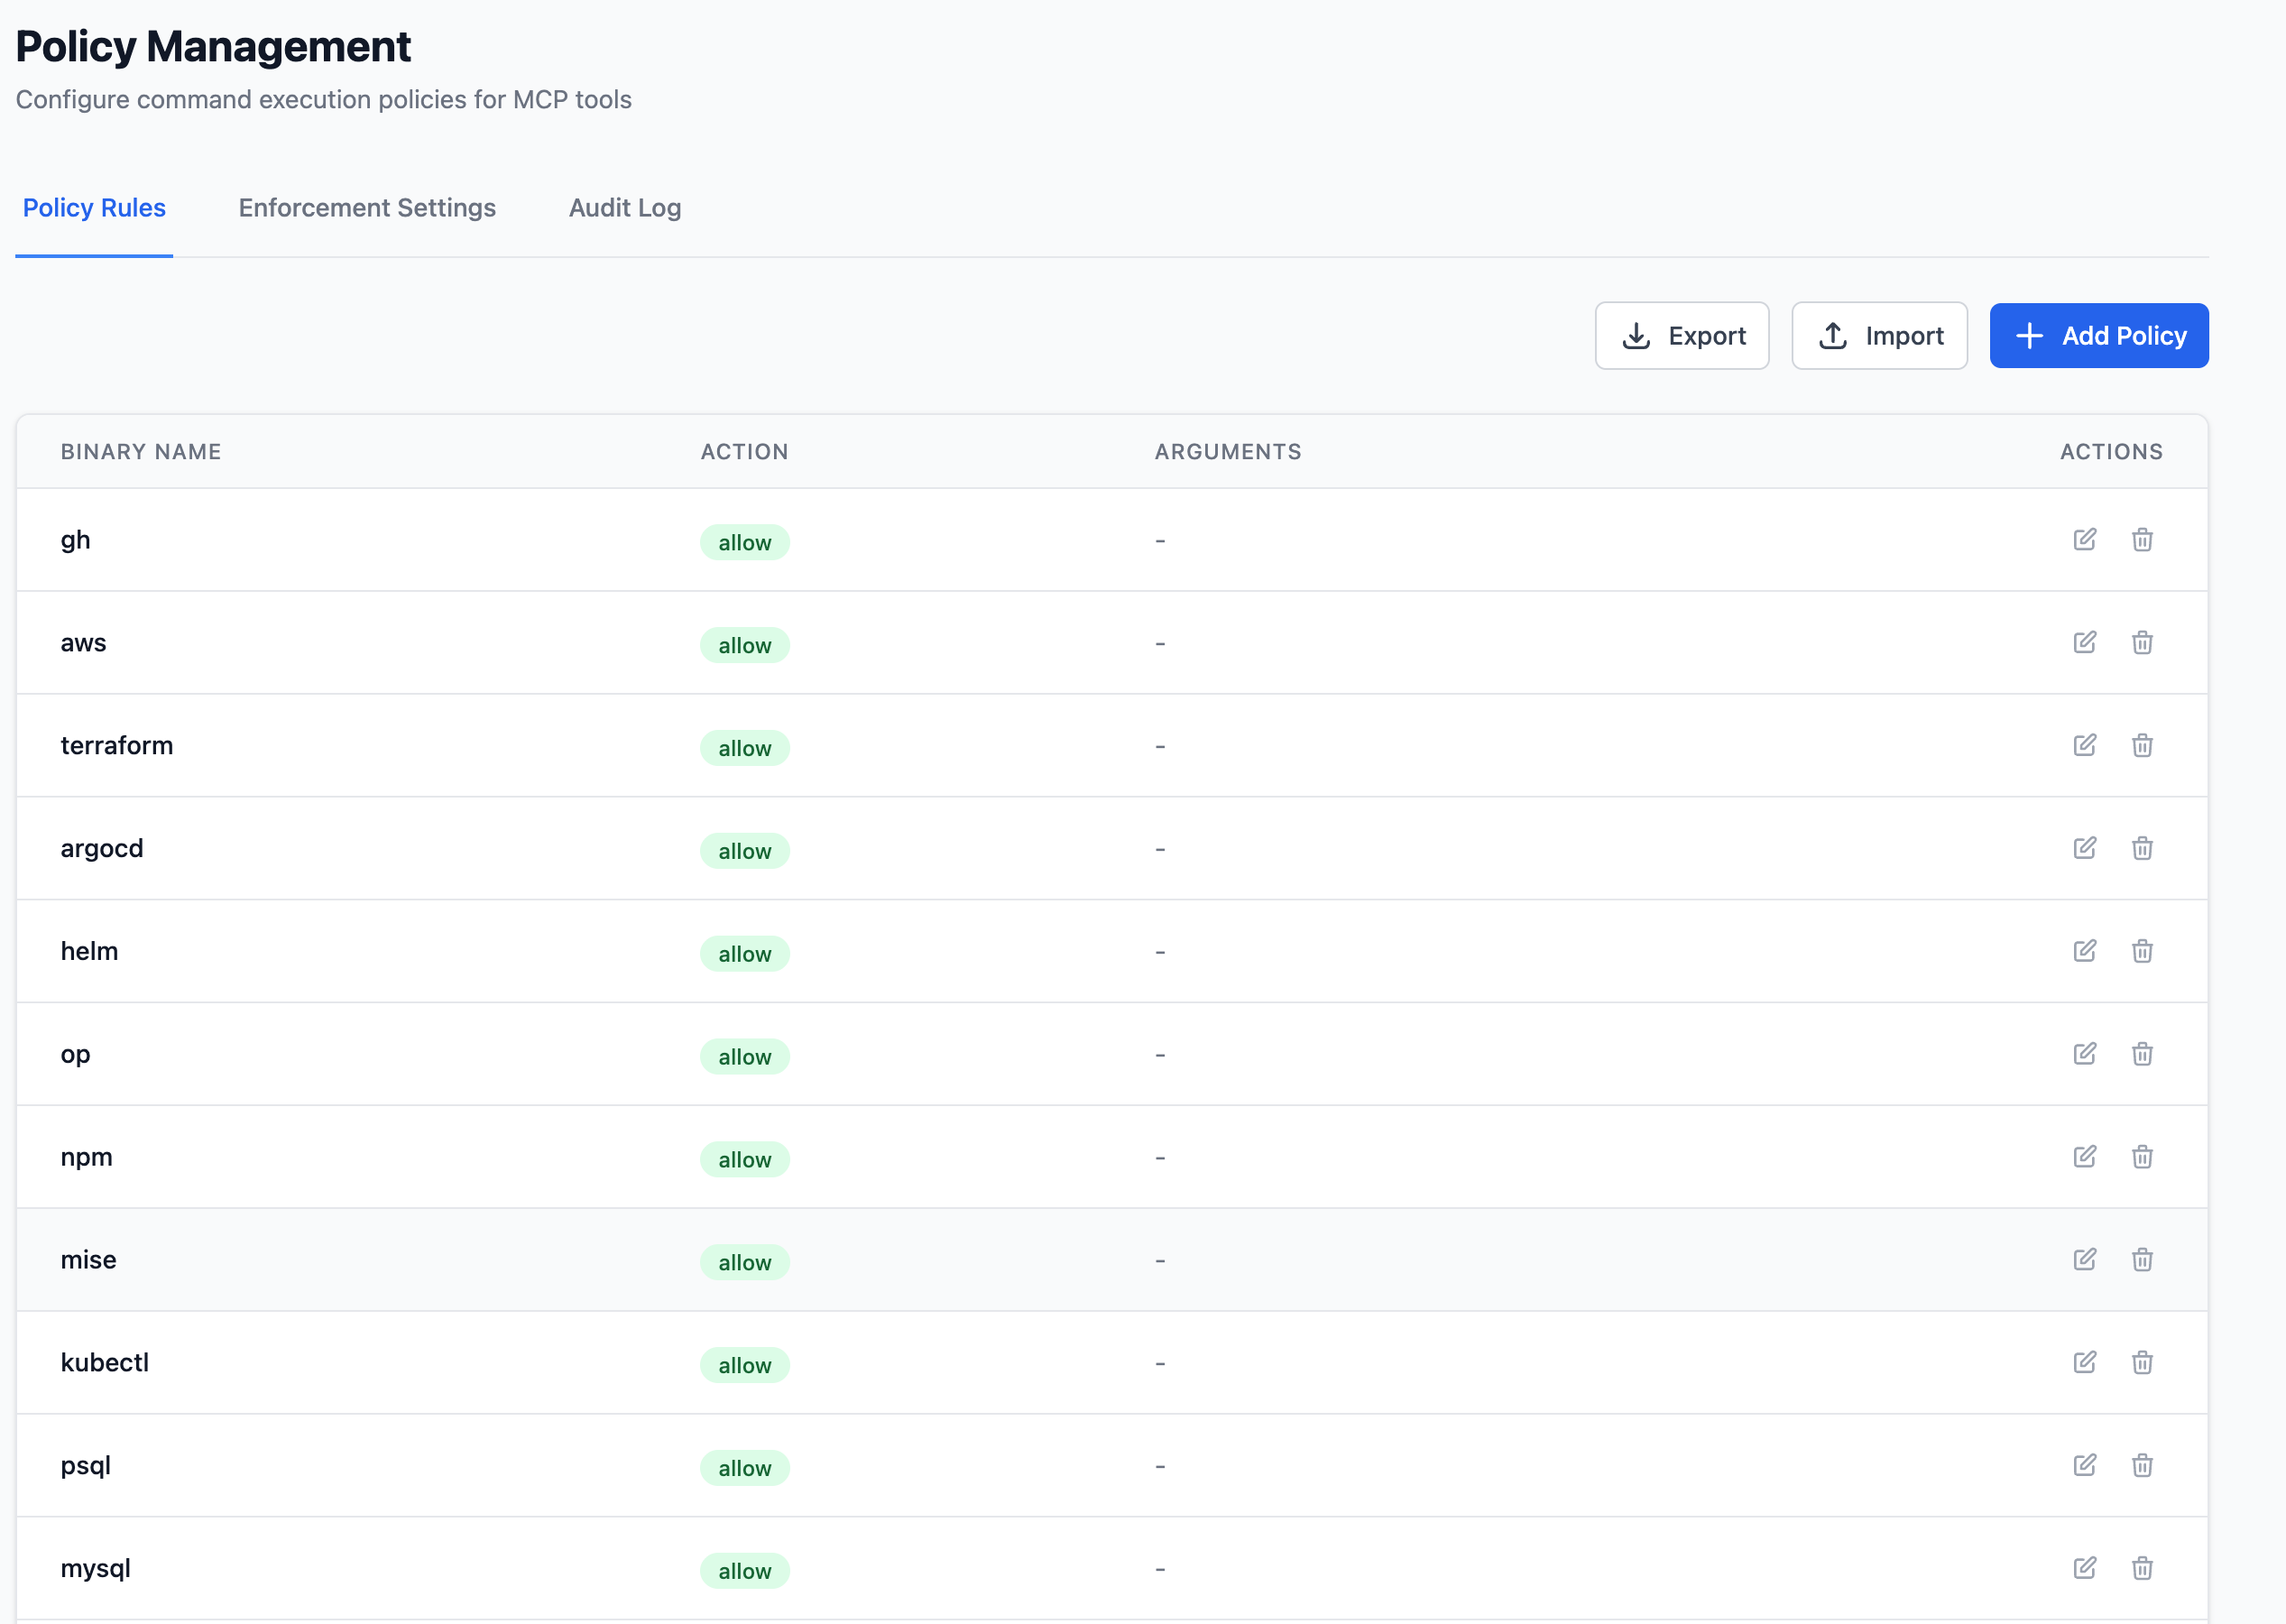Click the Add Policy button
Image resolution: width=2286 pixels, height=1624 pixels.
tap(2099, 335)
